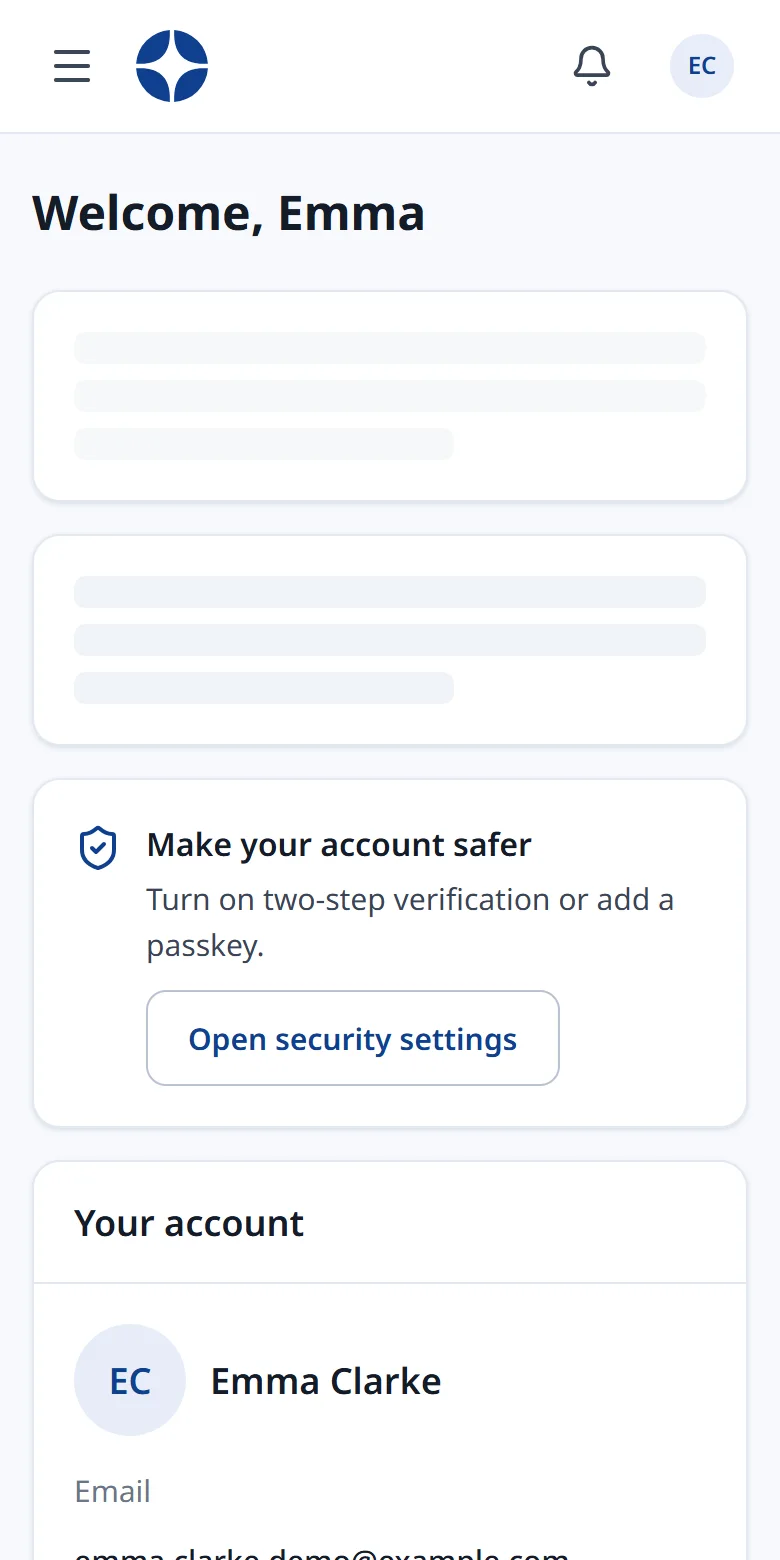Click the middle placeholder bar in second loading card

coord(390,640)
